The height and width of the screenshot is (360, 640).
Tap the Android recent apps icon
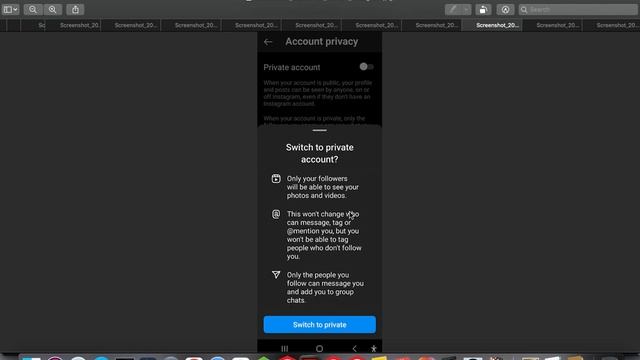[284, 349]
